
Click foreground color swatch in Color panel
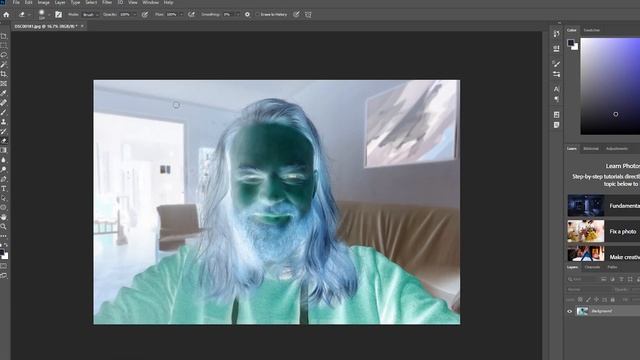point(571,42)
